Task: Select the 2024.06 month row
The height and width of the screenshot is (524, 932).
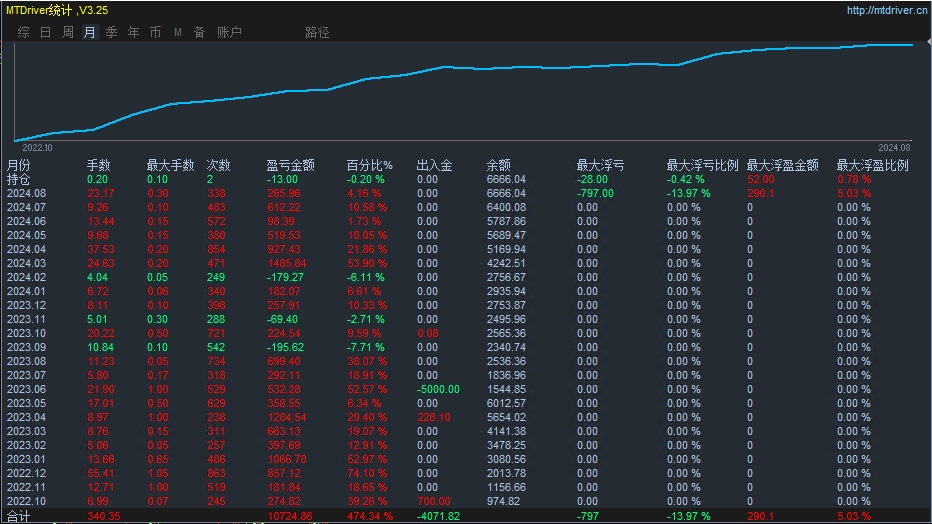Action: pyautogui.click(x=26, y=221)
